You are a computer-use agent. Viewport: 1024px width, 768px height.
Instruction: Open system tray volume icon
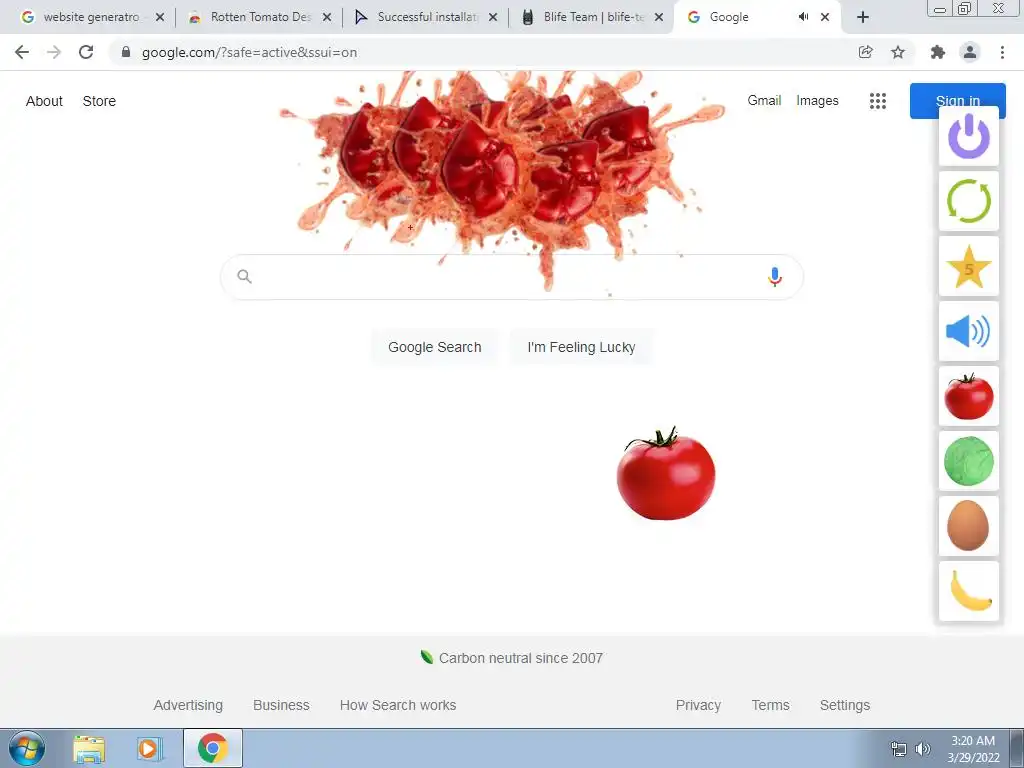point(923,749)
